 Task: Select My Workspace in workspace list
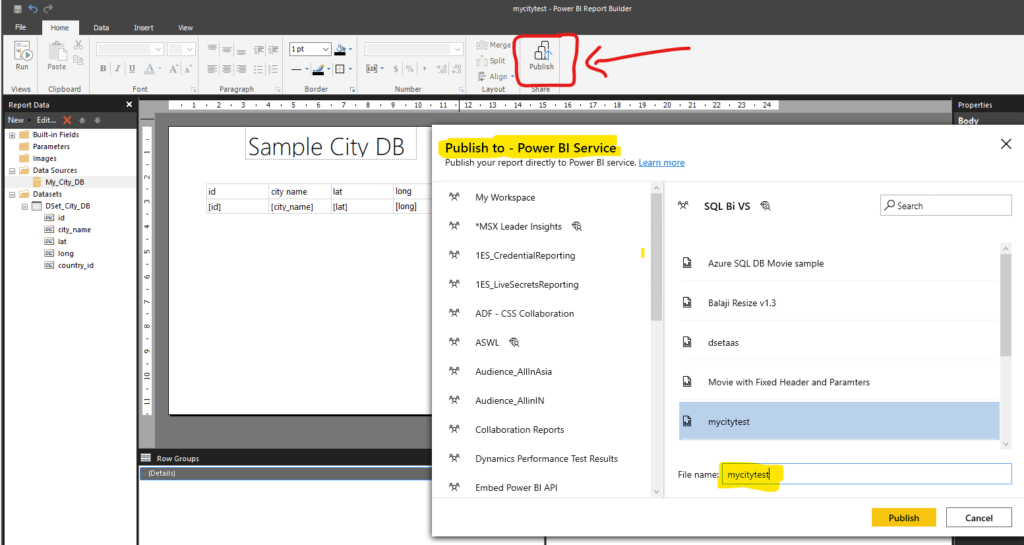[x=505, y=197]
